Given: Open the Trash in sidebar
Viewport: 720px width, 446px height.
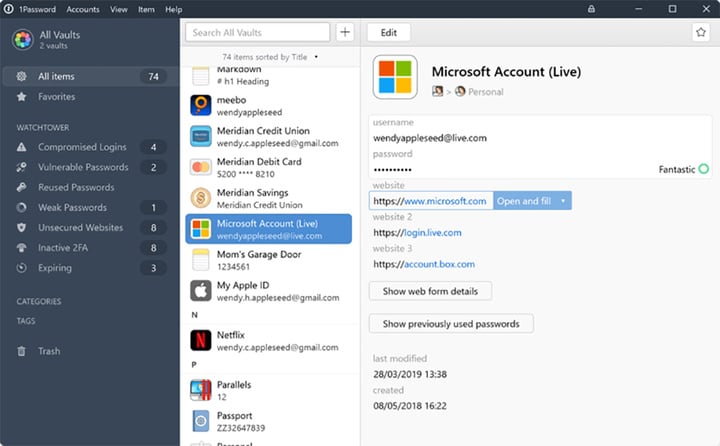Looking at the screenshot, I should pos(49,351).
